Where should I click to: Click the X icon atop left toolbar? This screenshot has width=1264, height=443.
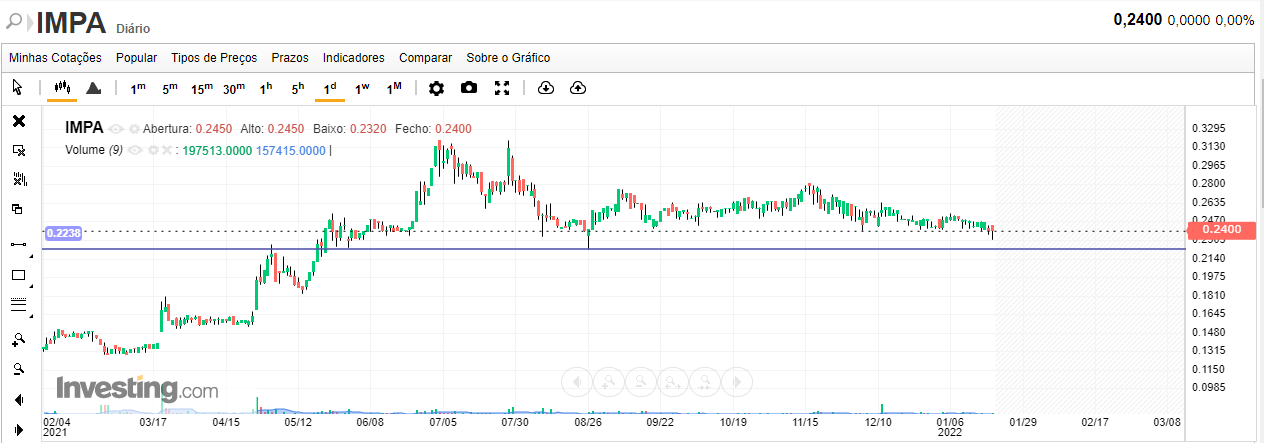[18, 121]
